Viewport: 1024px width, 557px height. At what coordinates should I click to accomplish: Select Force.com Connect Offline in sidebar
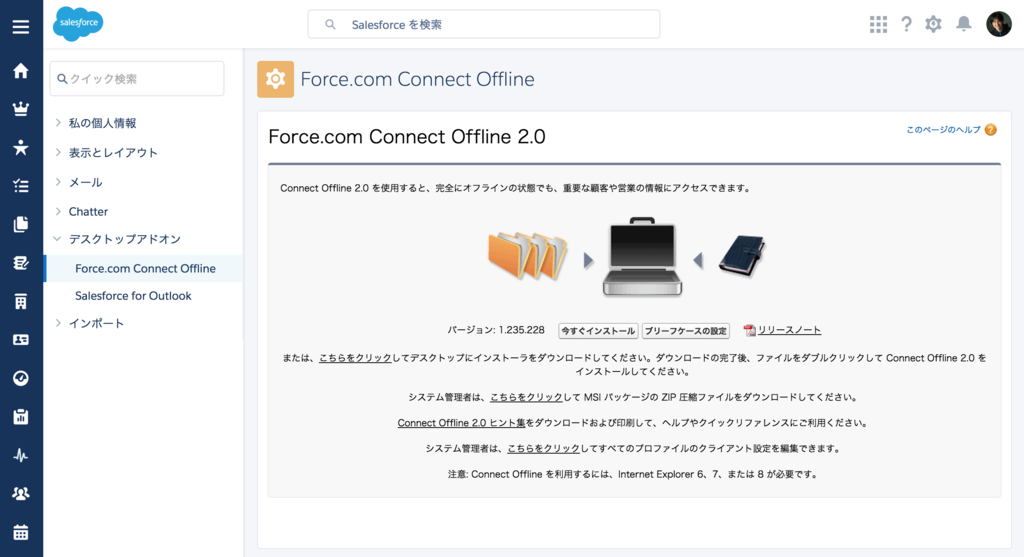(144, 268)
